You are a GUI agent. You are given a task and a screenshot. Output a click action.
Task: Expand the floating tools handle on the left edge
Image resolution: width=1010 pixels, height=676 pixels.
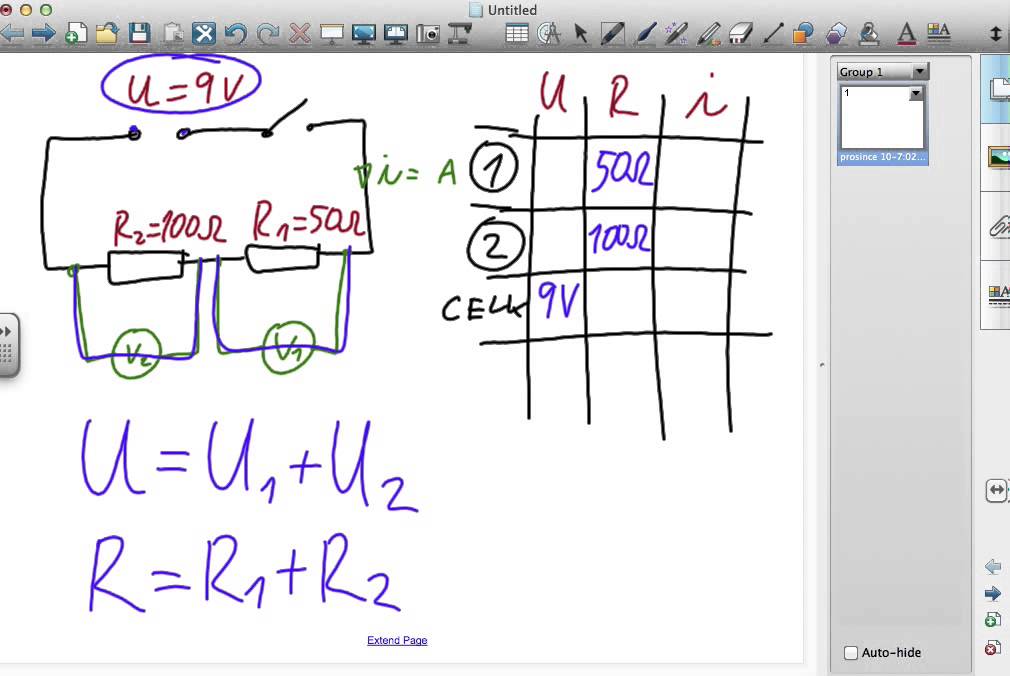(x=8, y=345)
